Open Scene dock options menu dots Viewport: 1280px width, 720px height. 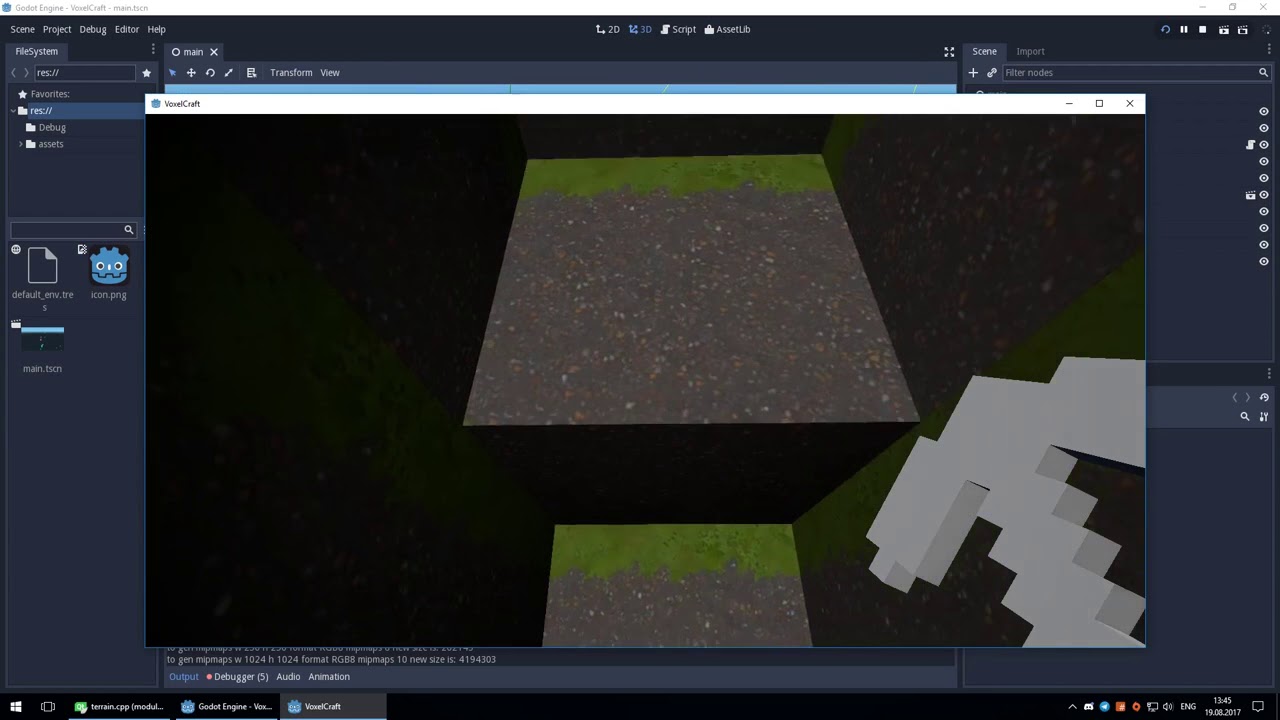[1269, 48]
